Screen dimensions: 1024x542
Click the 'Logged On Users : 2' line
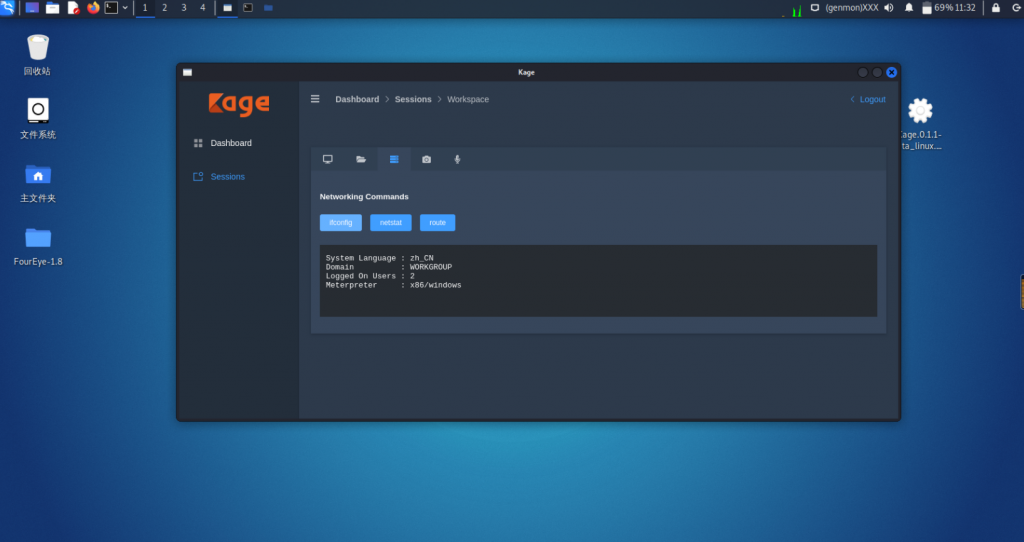click(370, 276)
